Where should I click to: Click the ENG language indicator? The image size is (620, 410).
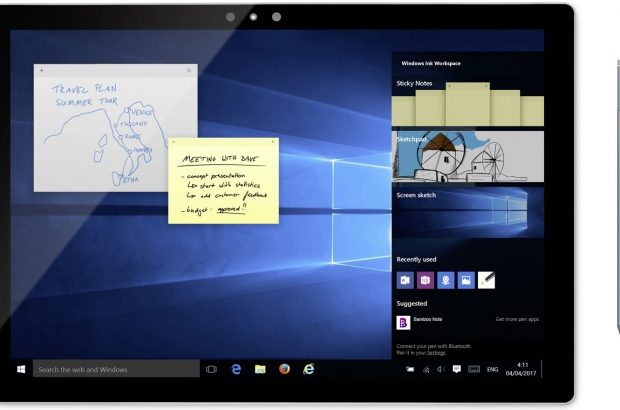[492, 369]
